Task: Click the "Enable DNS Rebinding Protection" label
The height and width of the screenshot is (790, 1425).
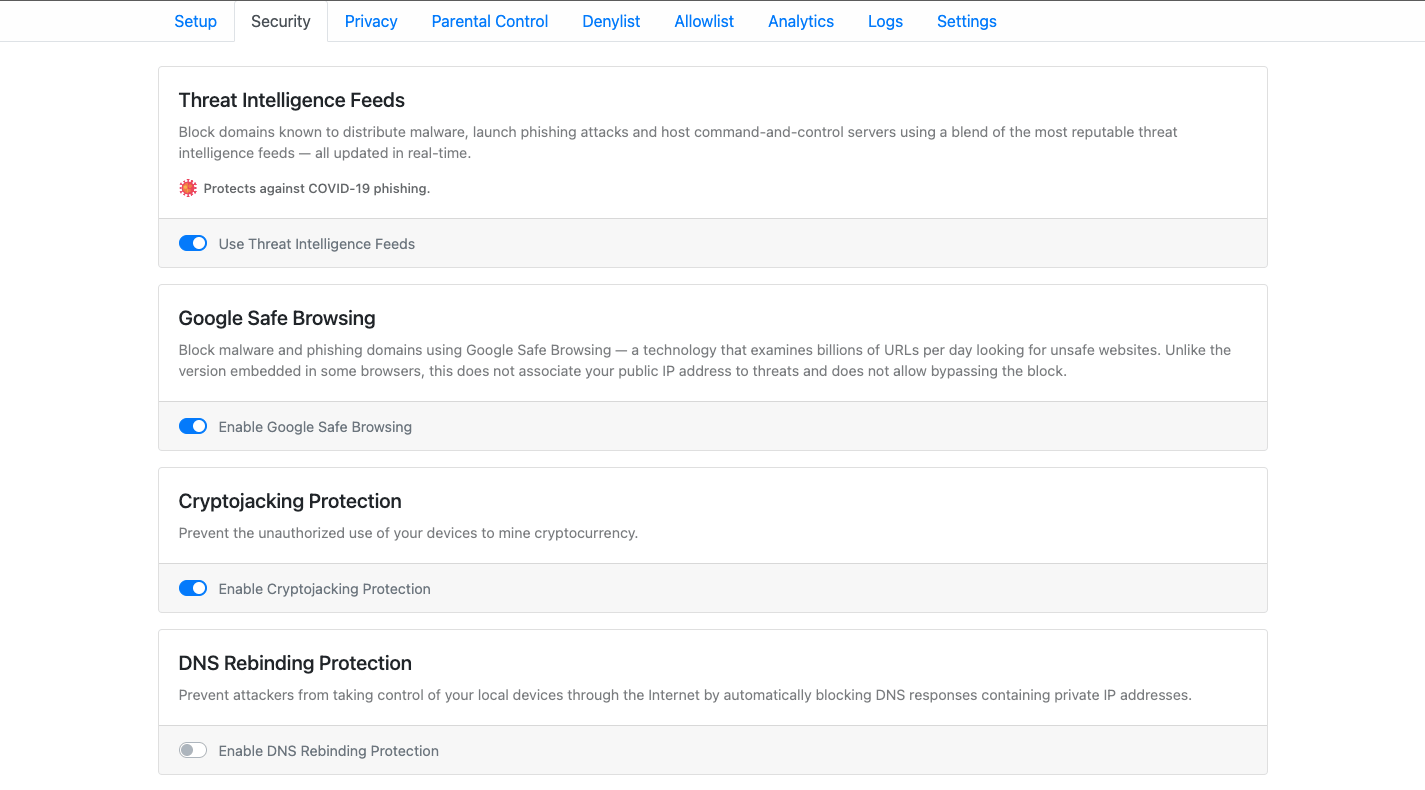Action: click(329, 751)
